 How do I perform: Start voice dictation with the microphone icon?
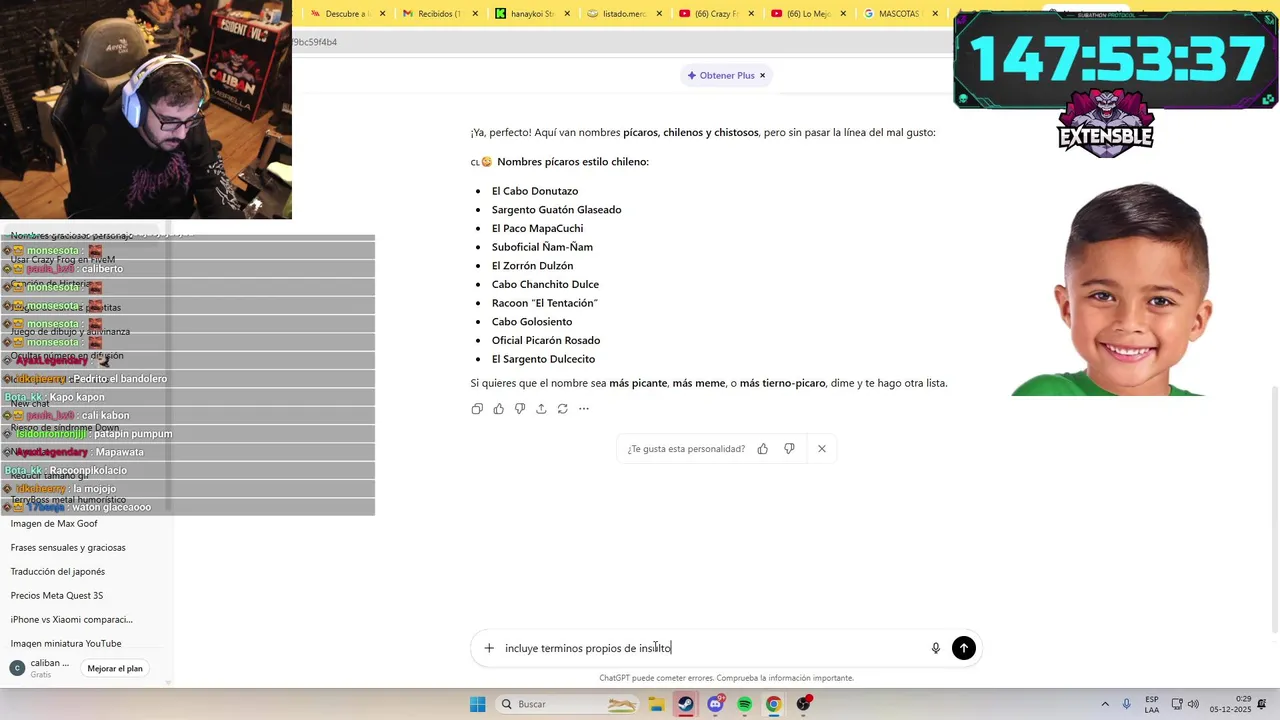pyautogui.click(x=936, y=648)
